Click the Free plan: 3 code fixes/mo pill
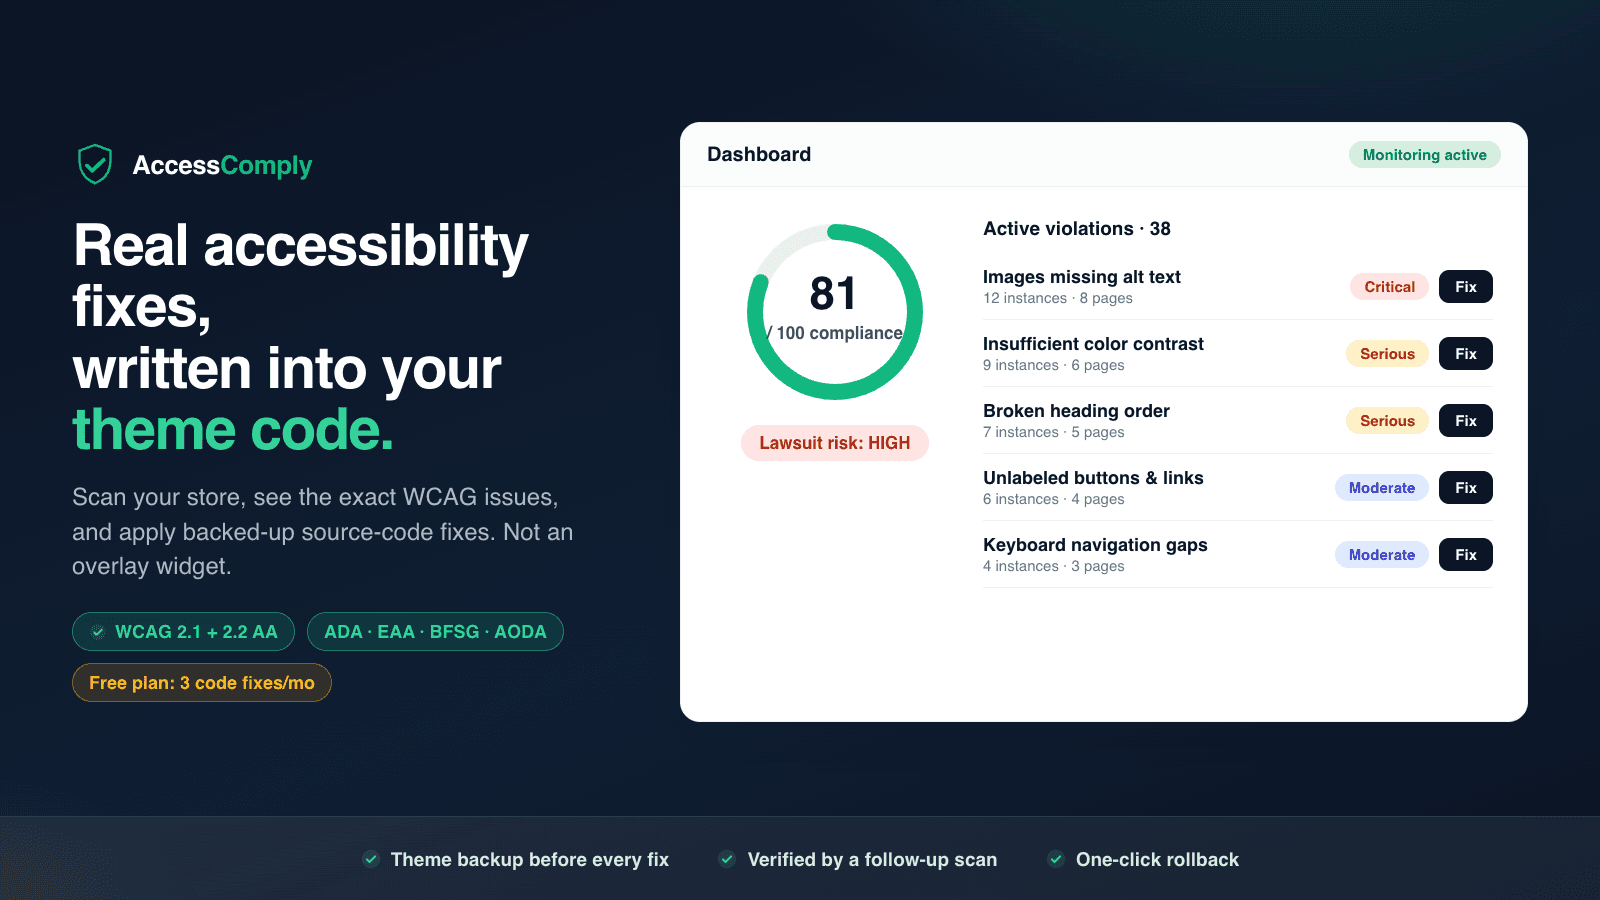The image size is (1600, 900). [202, 683]
